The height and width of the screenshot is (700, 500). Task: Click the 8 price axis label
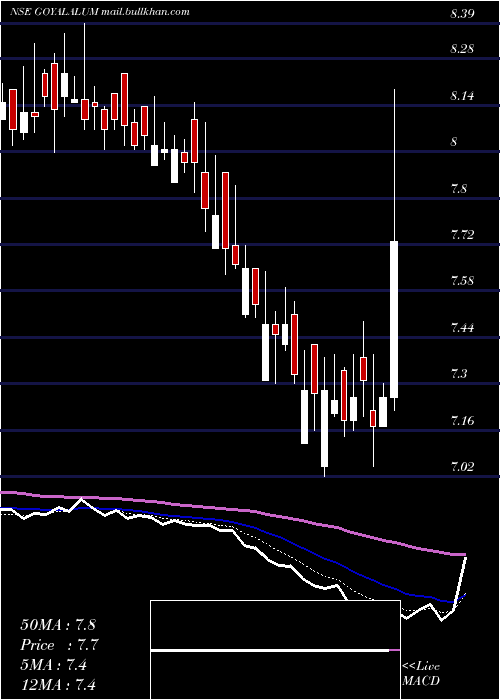pos(454,142)
